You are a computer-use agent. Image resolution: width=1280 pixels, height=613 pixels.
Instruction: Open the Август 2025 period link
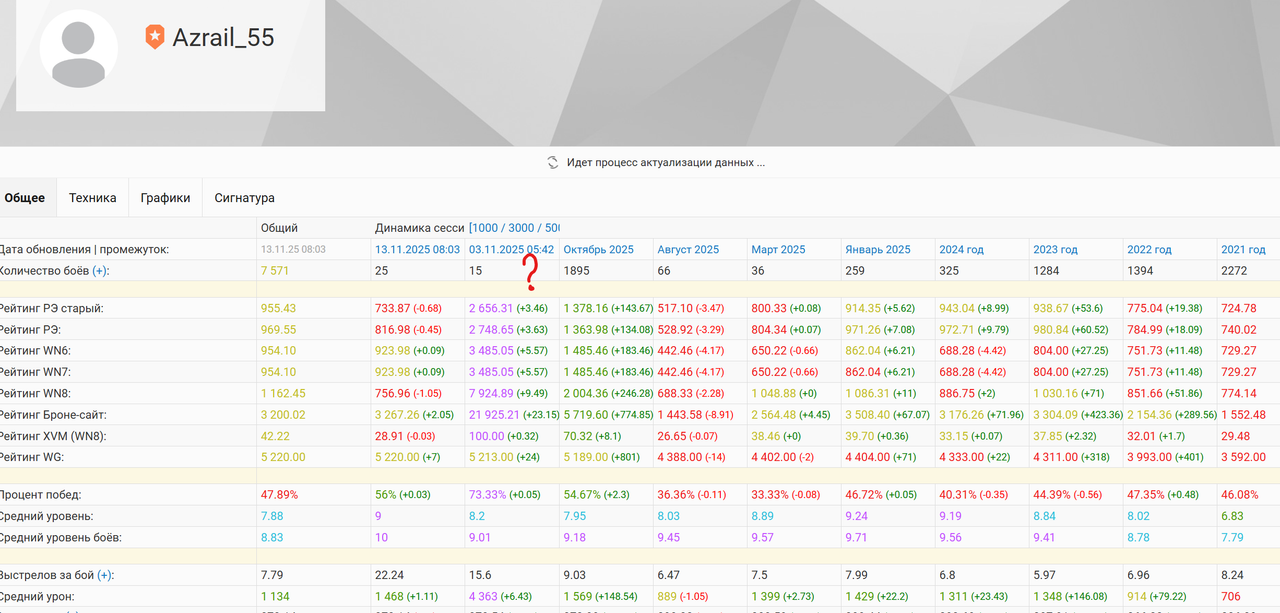pos(688,250)
